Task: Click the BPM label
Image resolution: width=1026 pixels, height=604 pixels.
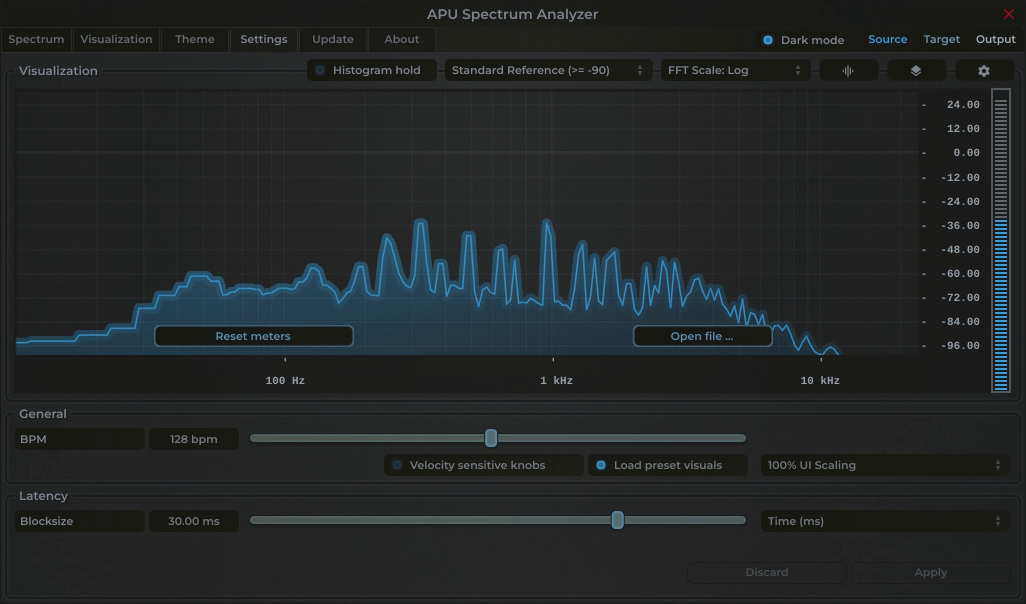Action: tap(80, 439)
